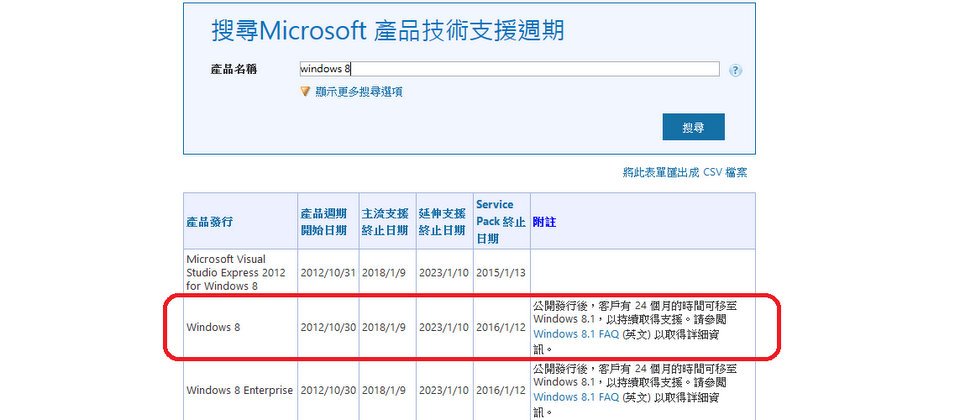Screen dimensions: 960x420
Task: Click 2023/1/10 date in Windows 8 Enterprise row
Action: pyautogui.click(x=444, y=390)
